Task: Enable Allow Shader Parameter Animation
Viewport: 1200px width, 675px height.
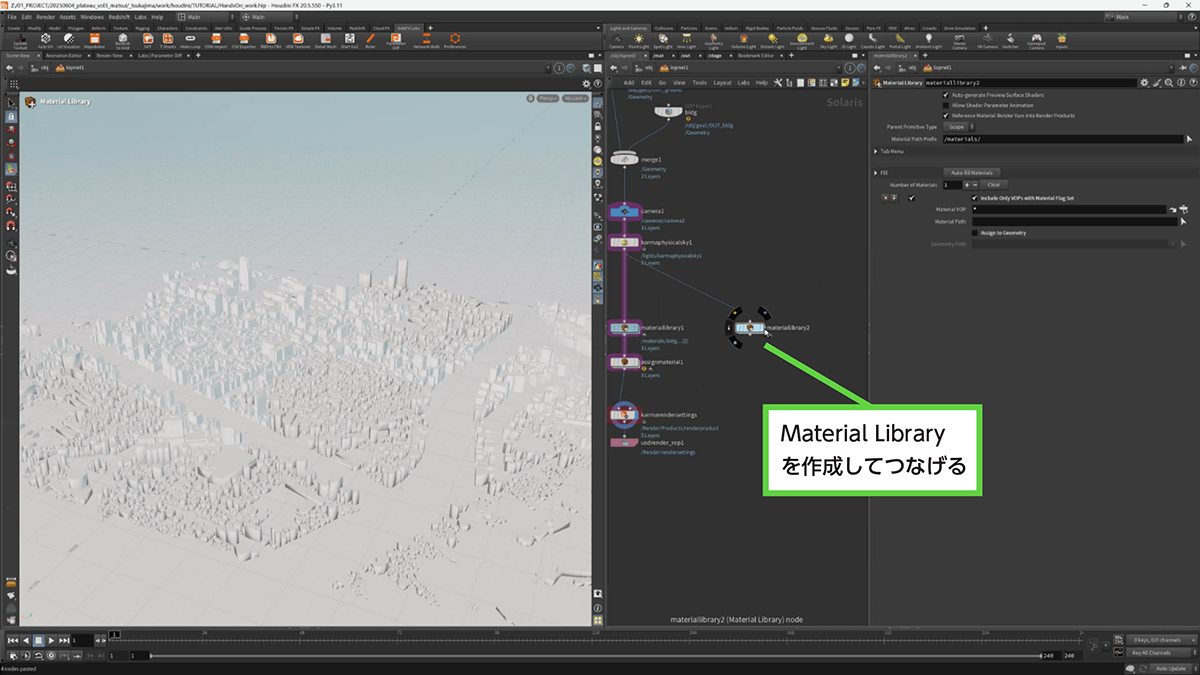Action: click(946, 105)
